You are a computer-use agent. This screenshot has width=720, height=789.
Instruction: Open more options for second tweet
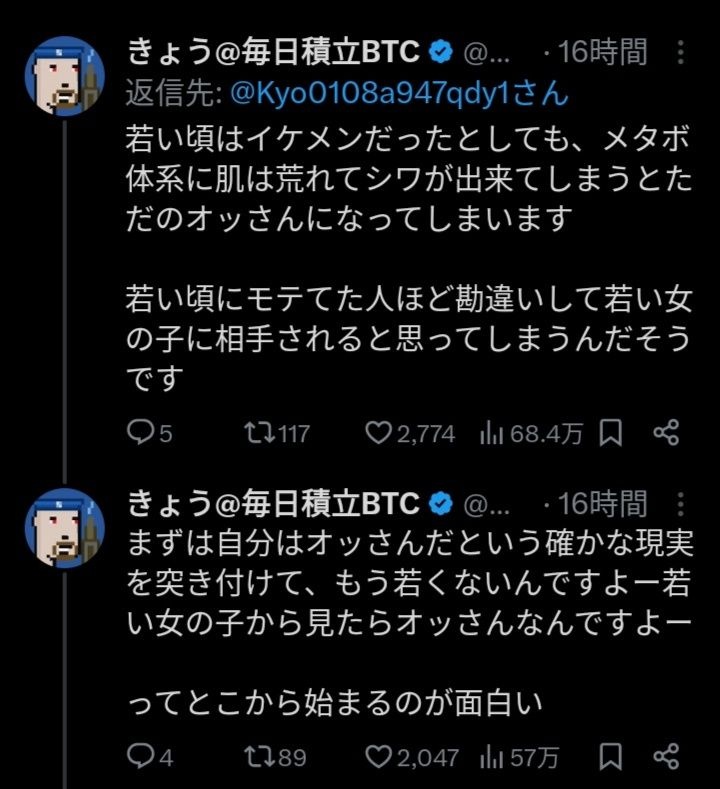click(x=680, y=503)
